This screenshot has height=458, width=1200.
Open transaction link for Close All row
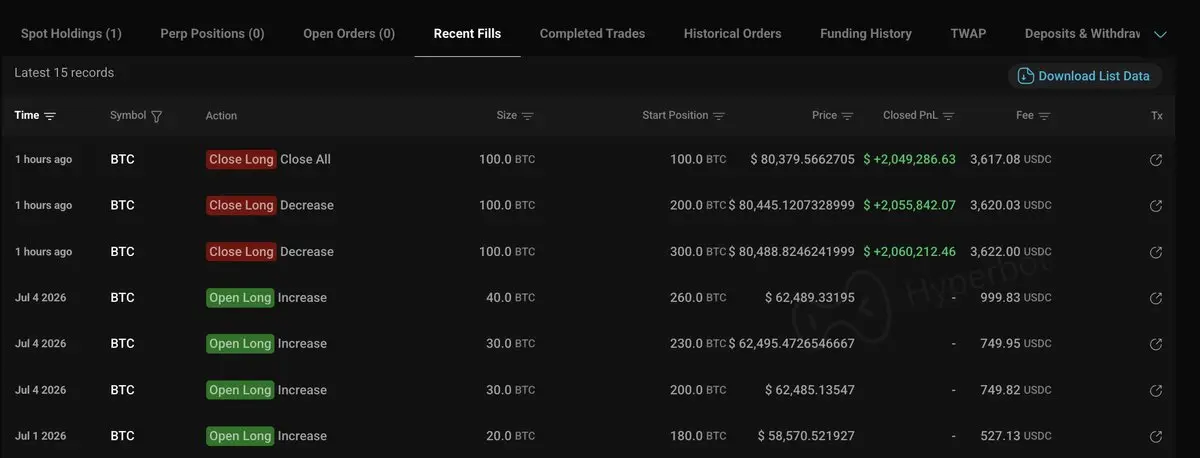click(x=1156, y=160)
